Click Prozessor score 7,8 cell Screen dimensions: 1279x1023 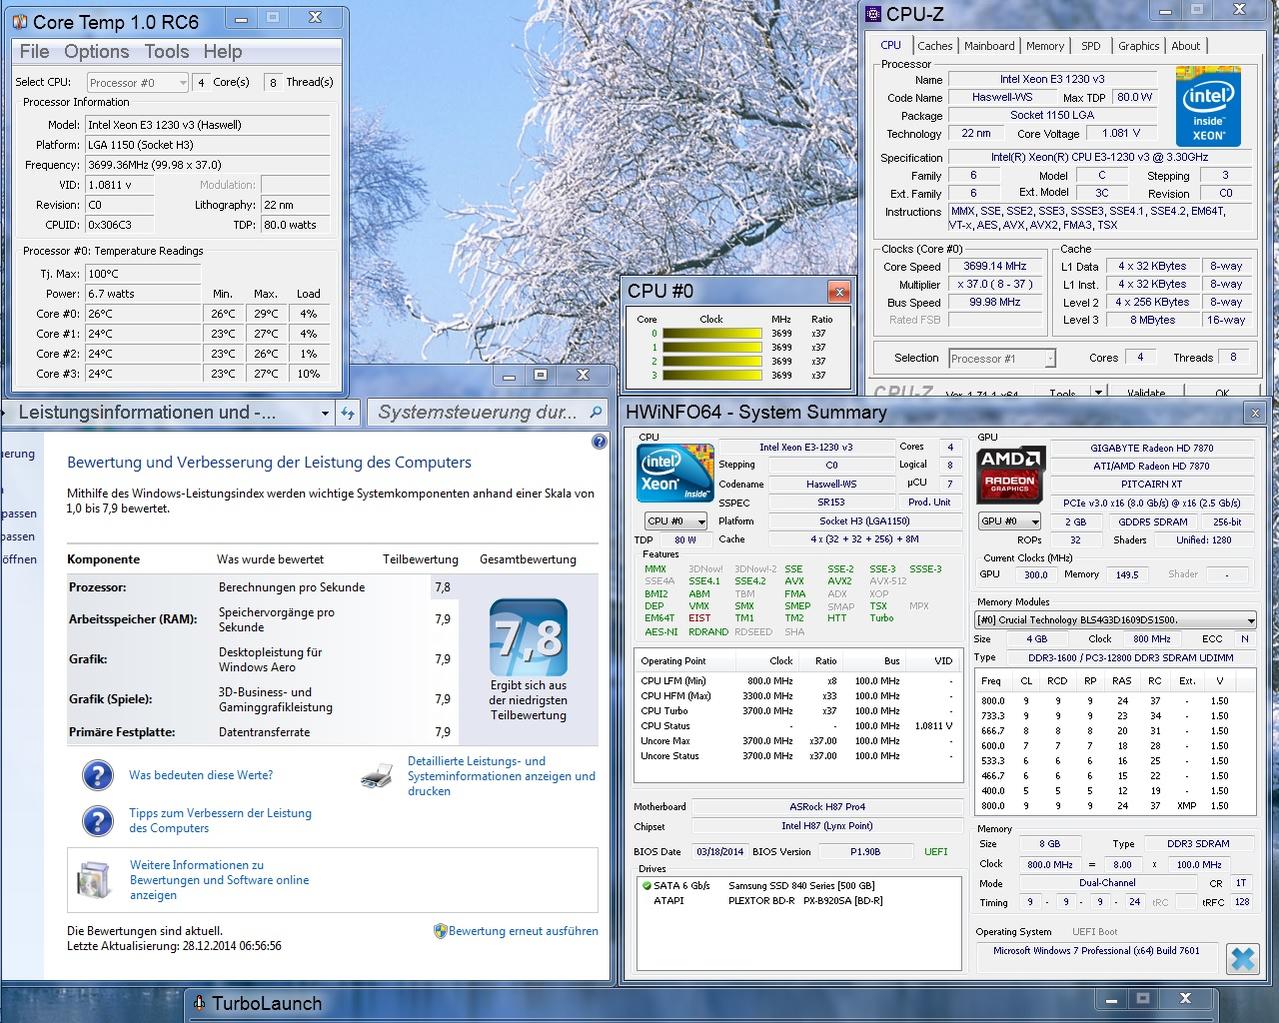pos(443,587)
